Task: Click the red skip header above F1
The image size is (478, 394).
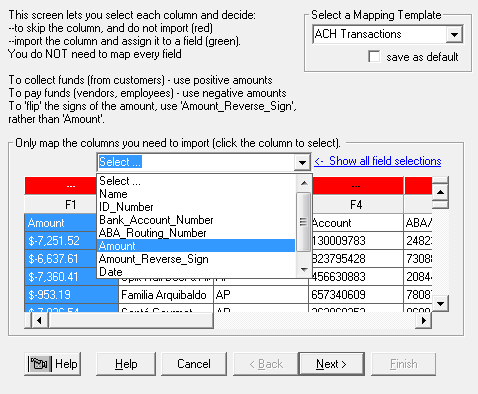Action: click(x=60, y=186)
